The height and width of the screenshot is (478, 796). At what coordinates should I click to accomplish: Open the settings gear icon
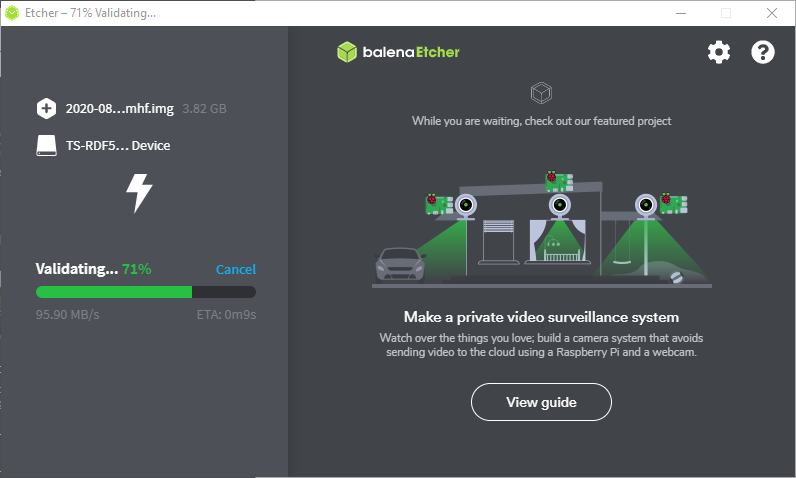click(x=719, y=53)
